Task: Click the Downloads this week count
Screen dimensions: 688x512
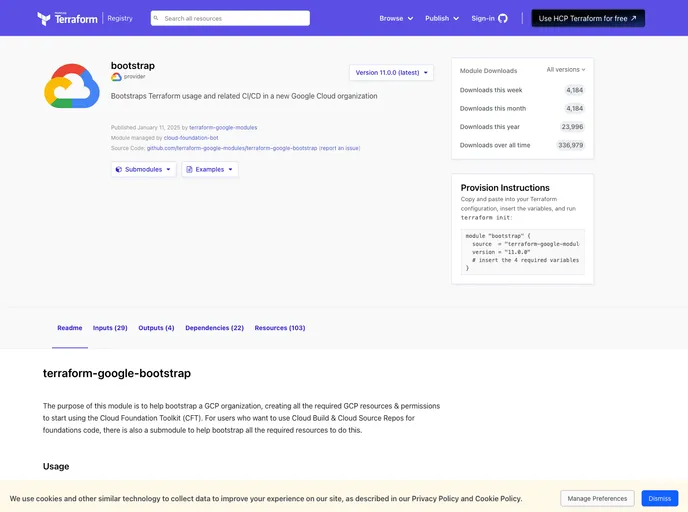Action: (574, 90)
